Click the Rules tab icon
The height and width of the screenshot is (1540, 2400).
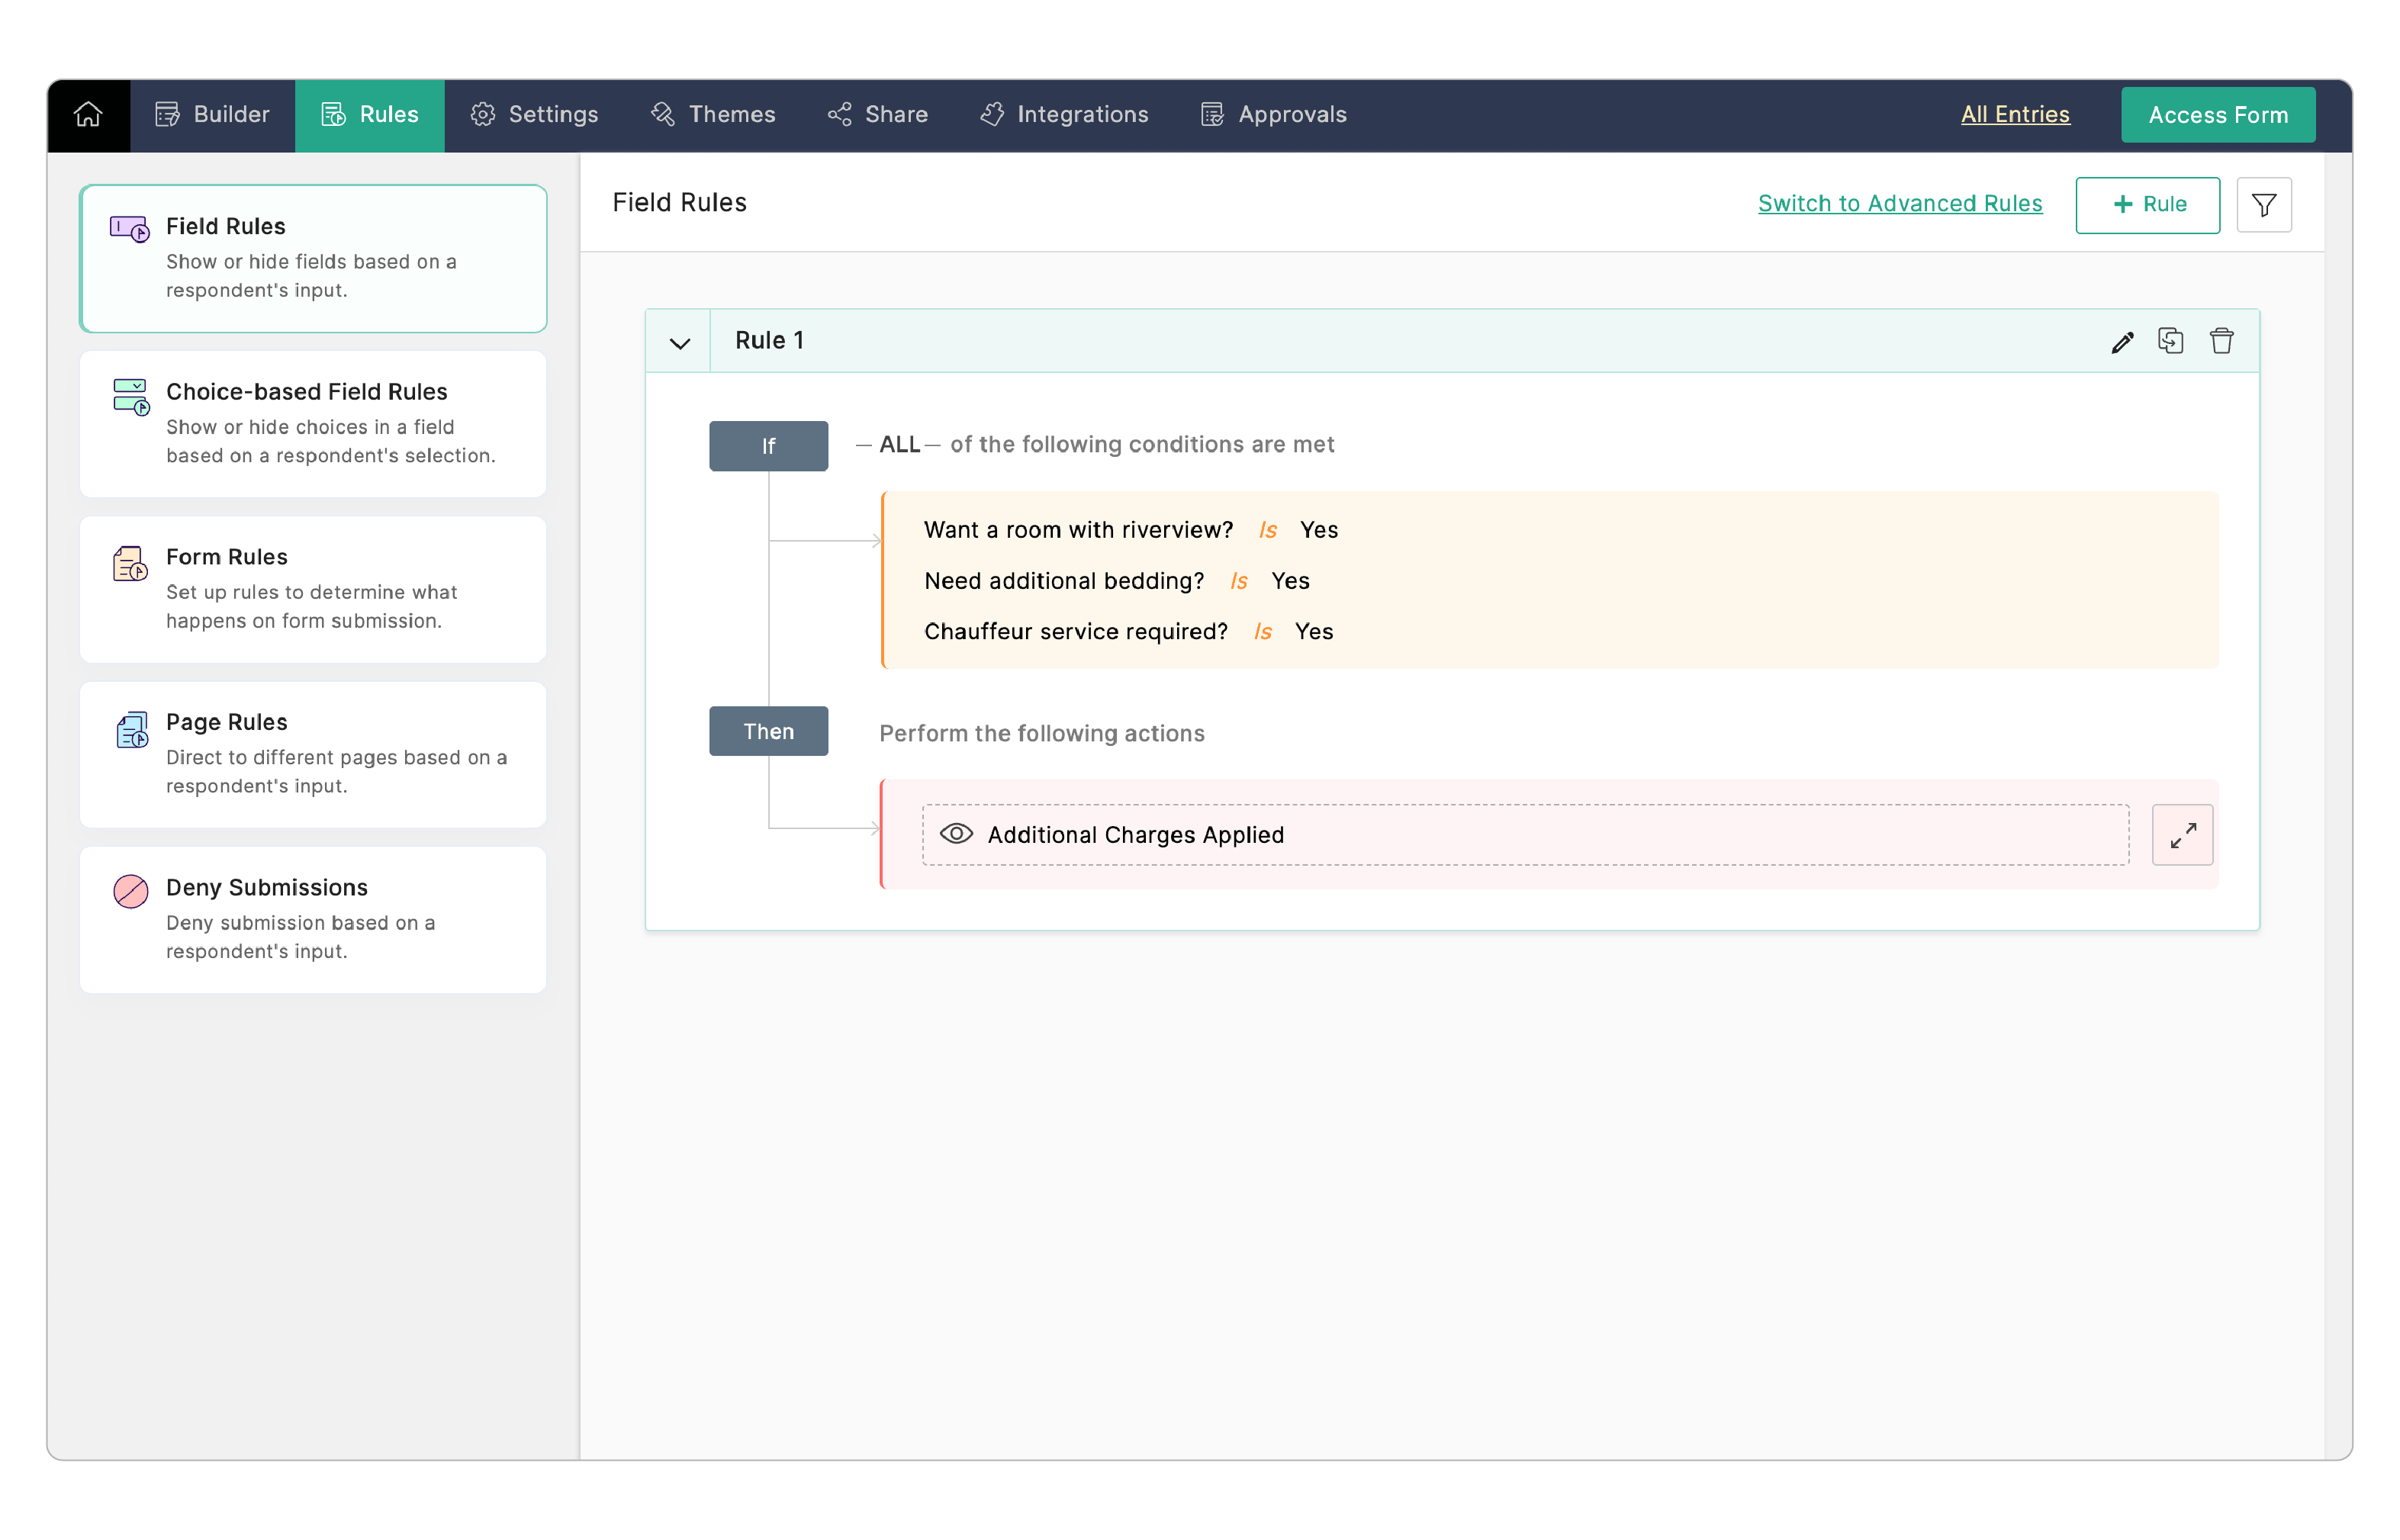[x=333, y=115]
